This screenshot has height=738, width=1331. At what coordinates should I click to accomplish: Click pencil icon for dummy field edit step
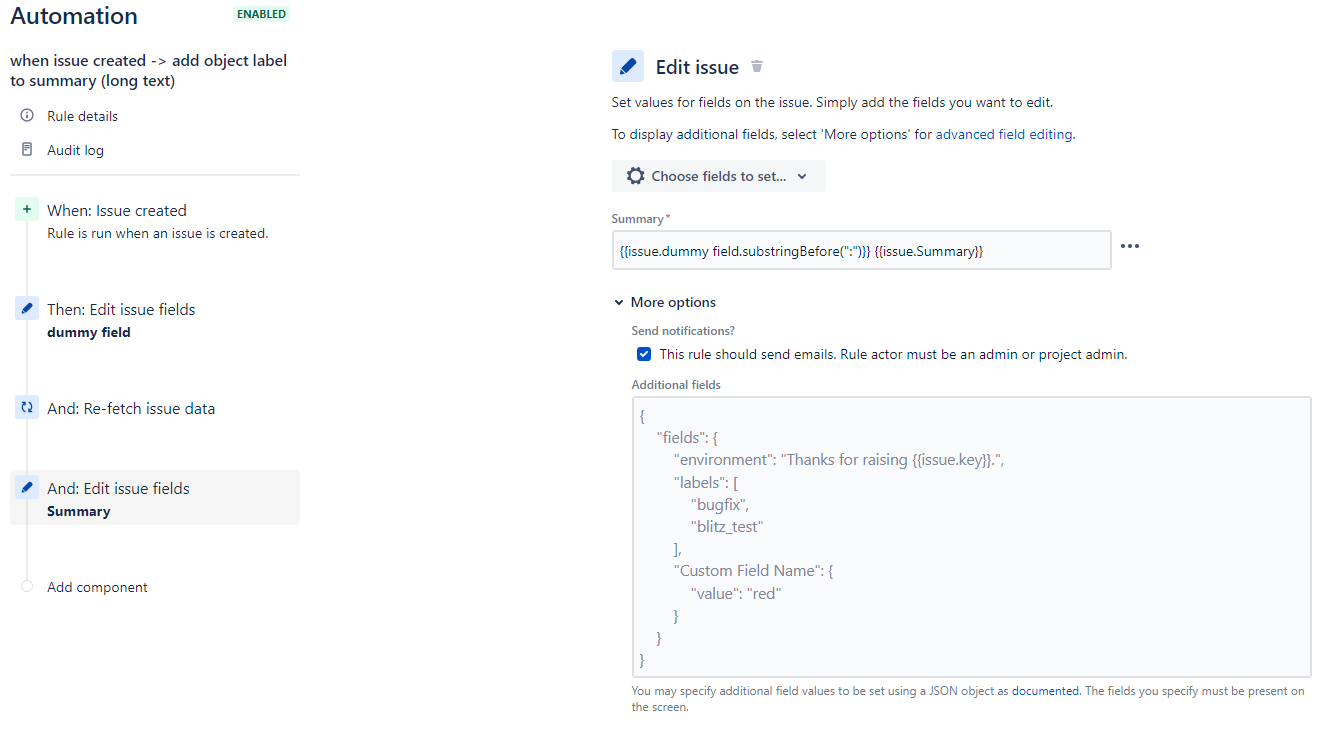tap(27, 309)
